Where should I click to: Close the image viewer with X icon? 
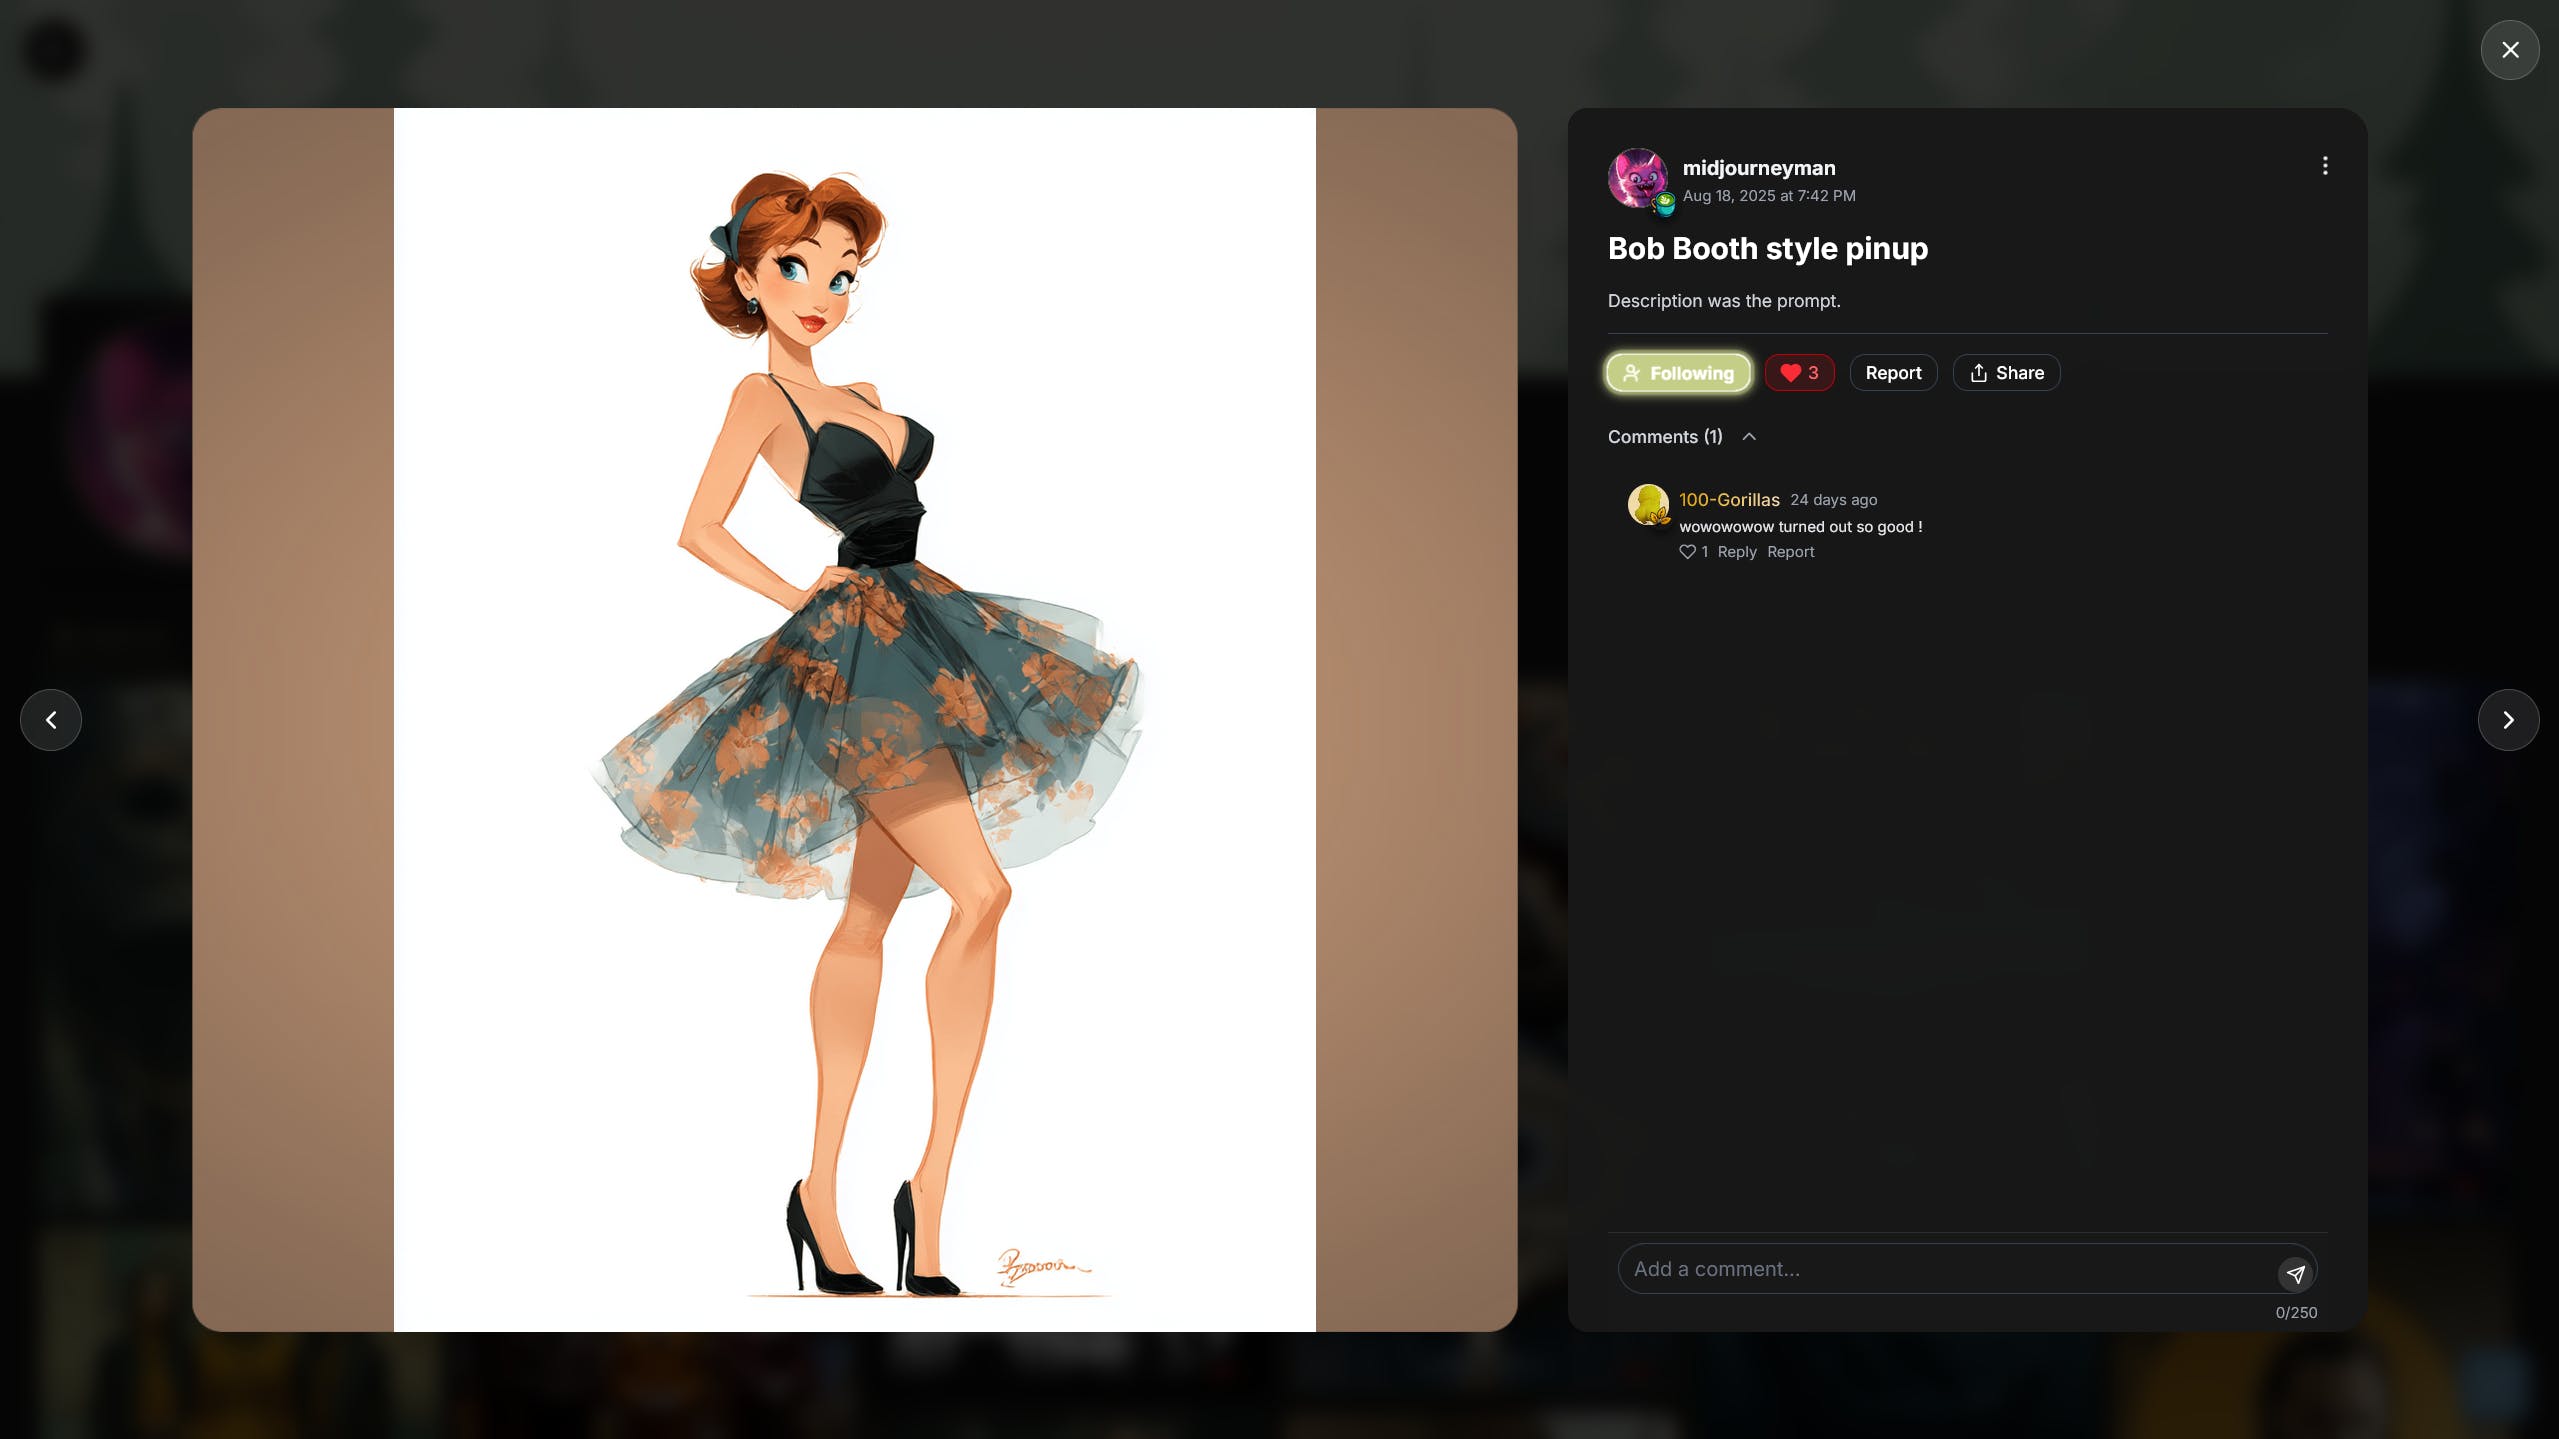coord(2509,50)
